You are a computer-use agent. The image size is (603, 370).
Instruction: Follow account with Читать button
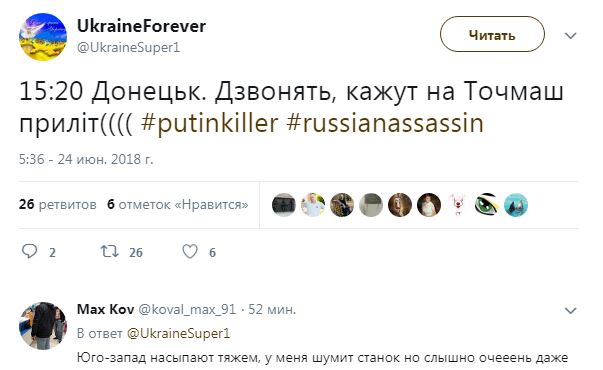[492, 34]
